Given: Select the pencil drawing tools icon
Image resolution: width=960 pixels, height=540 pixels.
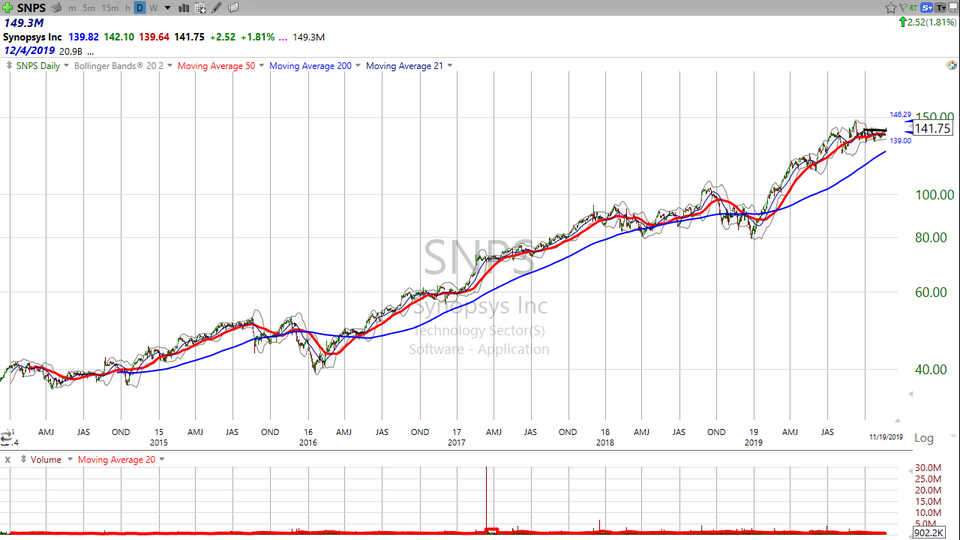Looking at the screenshot, I should 217,8.
